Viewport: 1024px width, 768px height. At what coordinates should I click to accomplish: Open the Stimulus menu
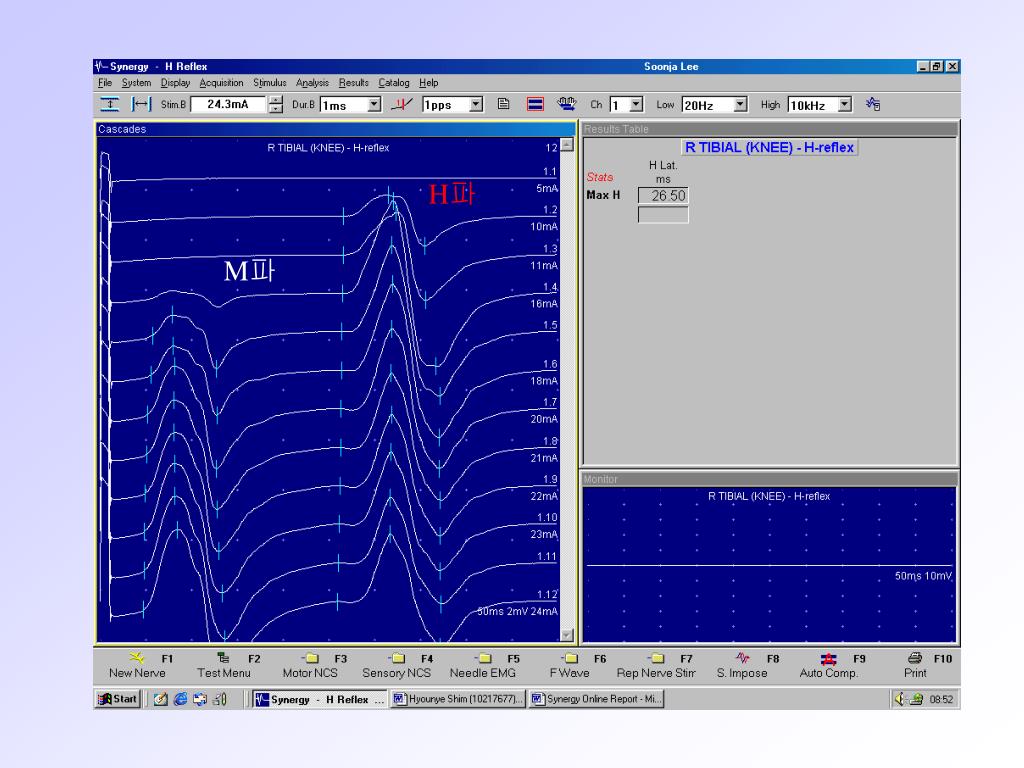pos(270,83)
